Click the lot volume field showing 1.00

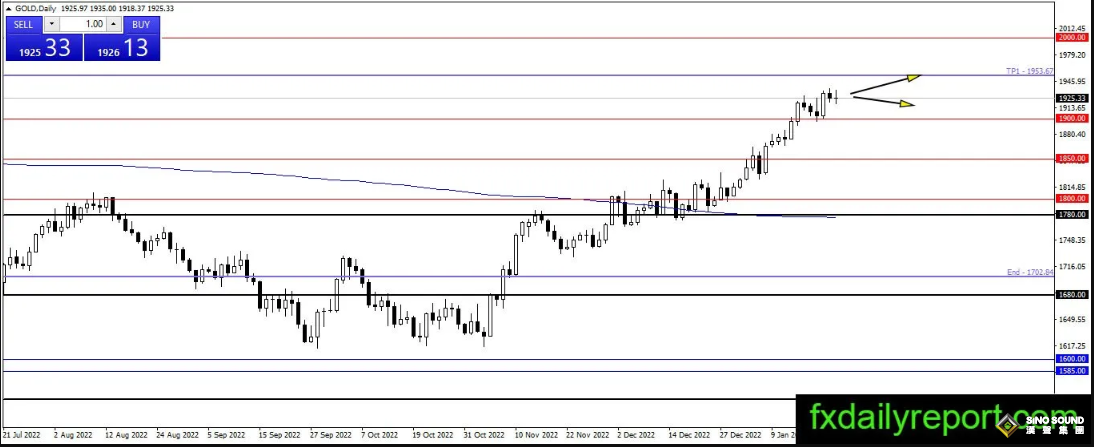click(87, 23)
